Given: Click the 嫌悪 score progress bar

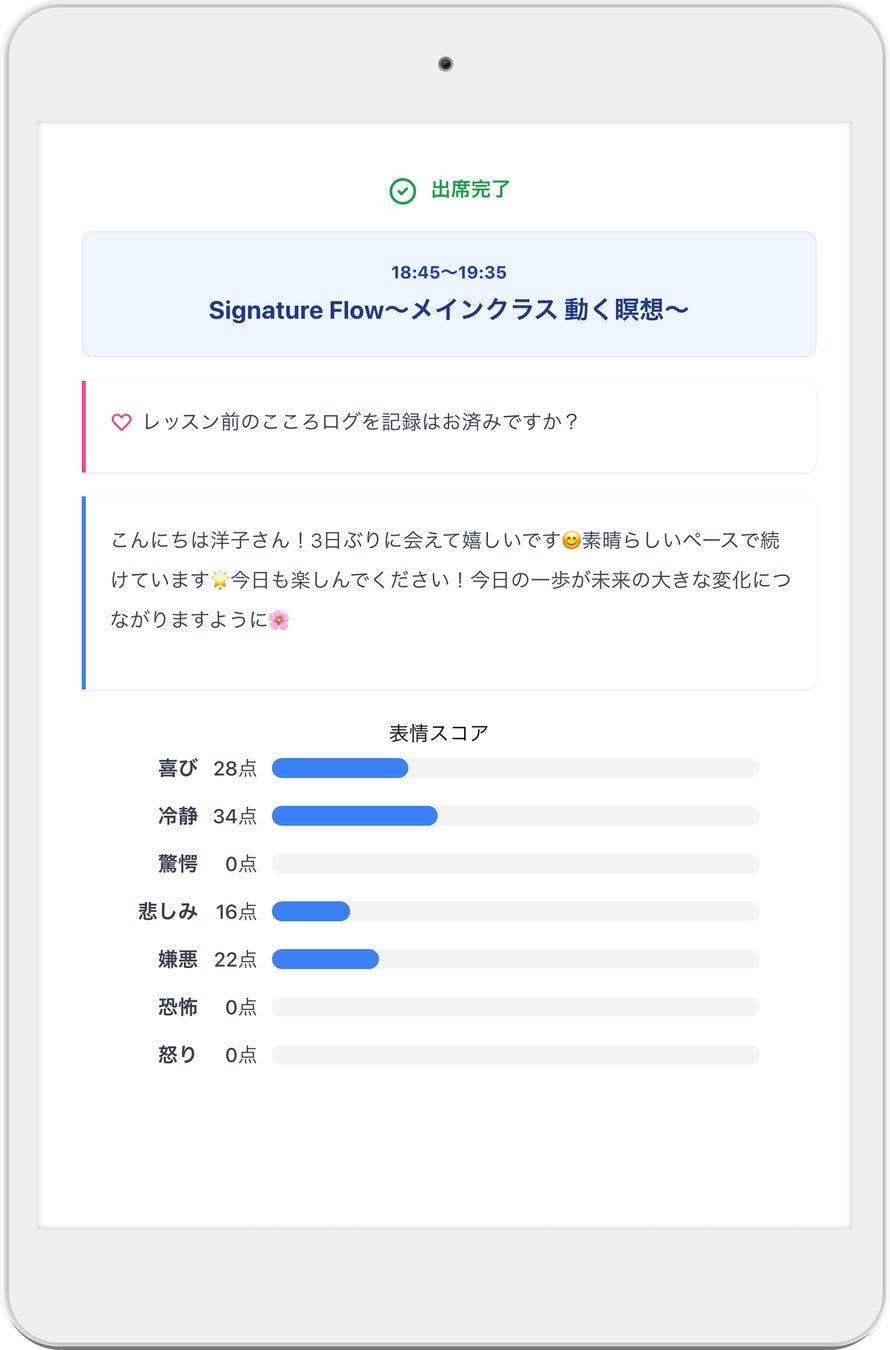Looking at the screenshot, I should click(515, 959).
